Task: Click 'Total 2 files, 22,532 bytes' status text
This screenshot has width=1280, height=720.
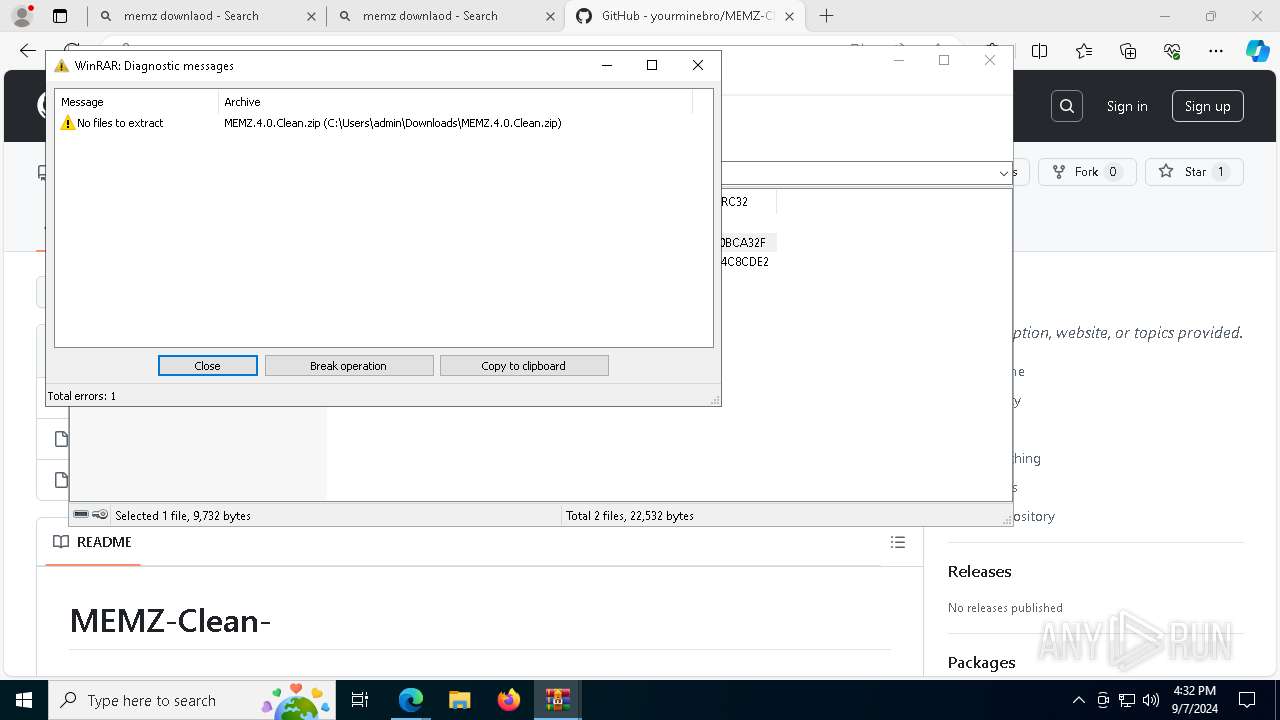Action: pyautogui.click(x=630, y=516)
